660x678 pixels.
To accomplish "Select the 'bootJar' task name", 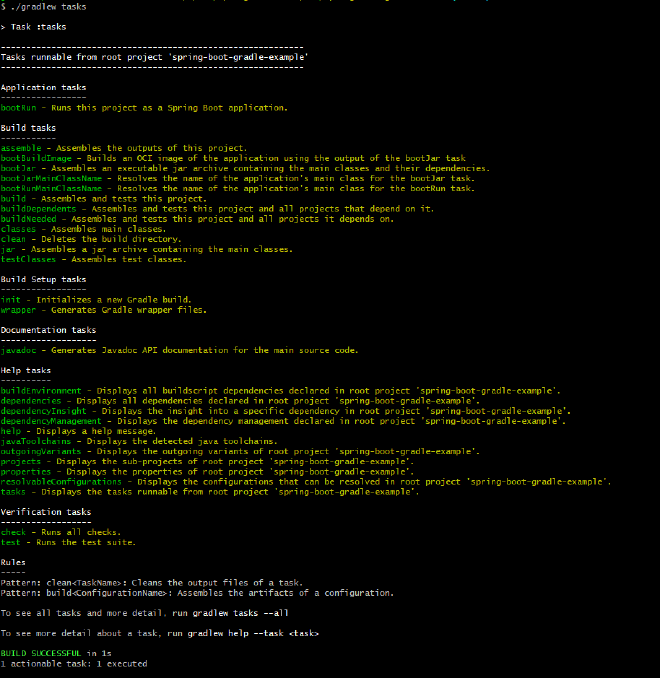I will tap(18, 168).
